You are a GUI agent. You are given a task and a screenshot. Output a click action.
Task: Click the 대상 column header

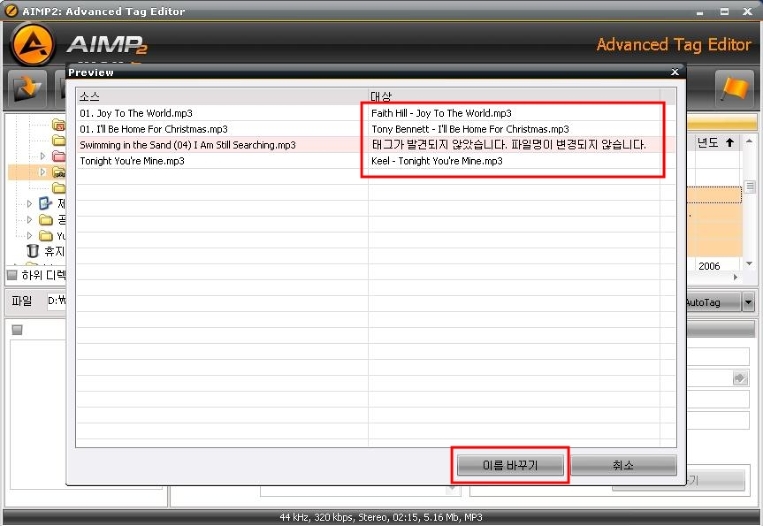pyautogui.click(x=514, y=96)
